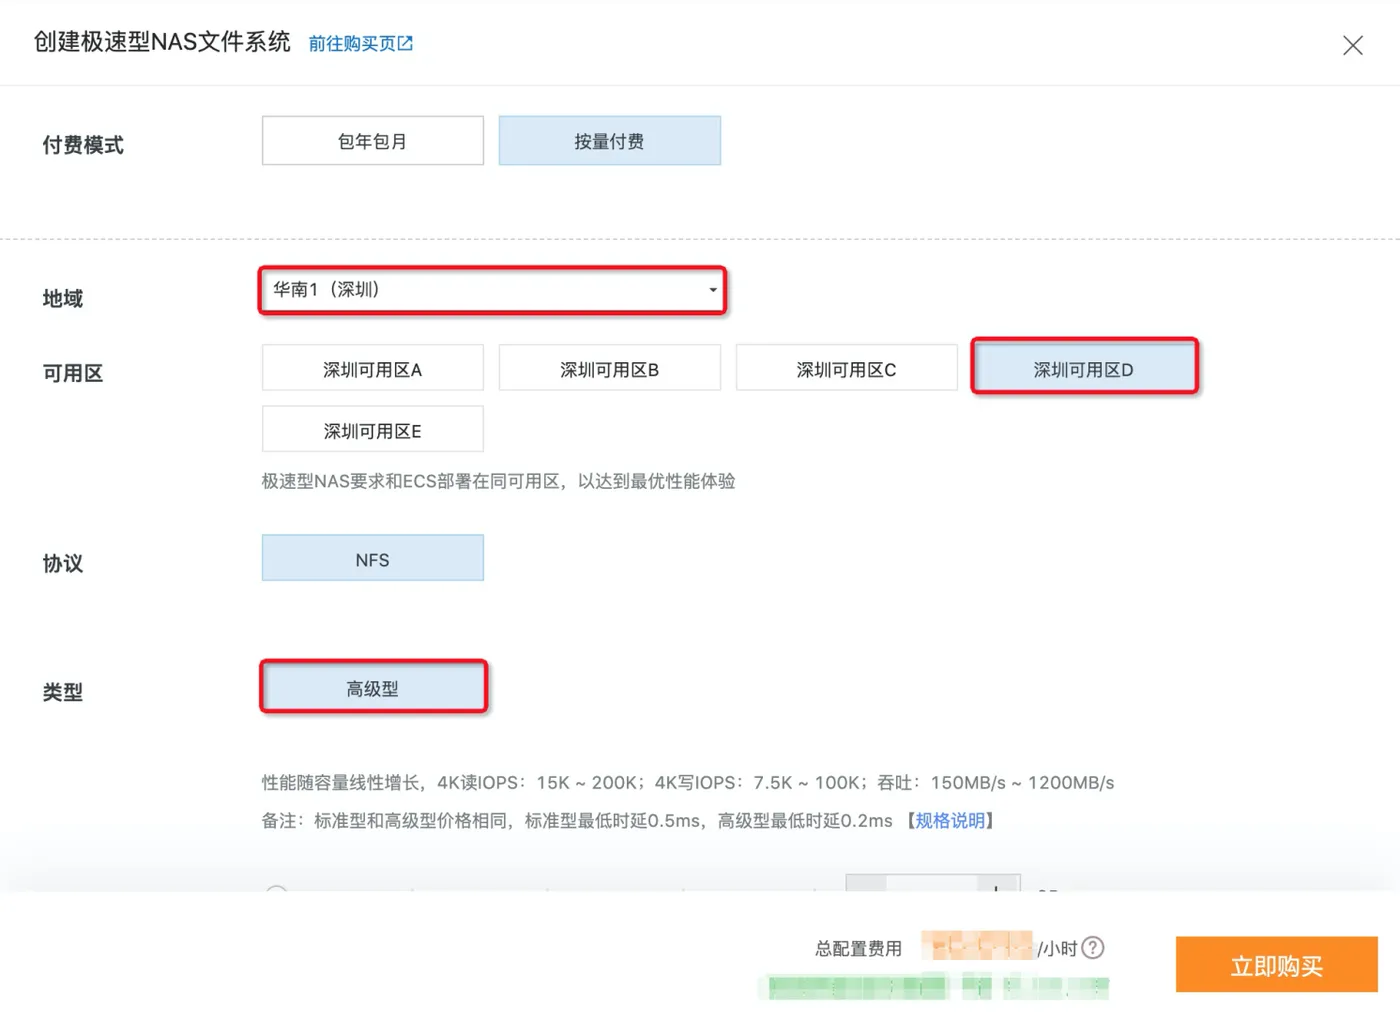Open the 地域 region dropdown 华南1（深圳）

[x=492, y=290]
